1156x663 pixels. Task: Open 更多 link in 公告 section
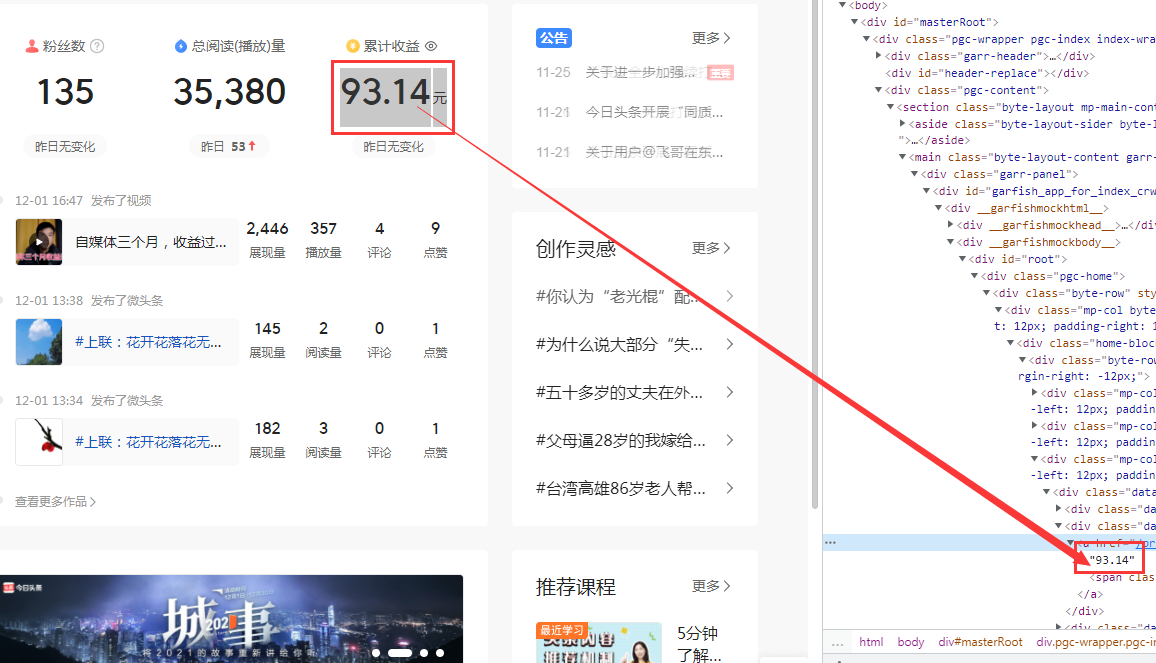[x=711, y=38]
